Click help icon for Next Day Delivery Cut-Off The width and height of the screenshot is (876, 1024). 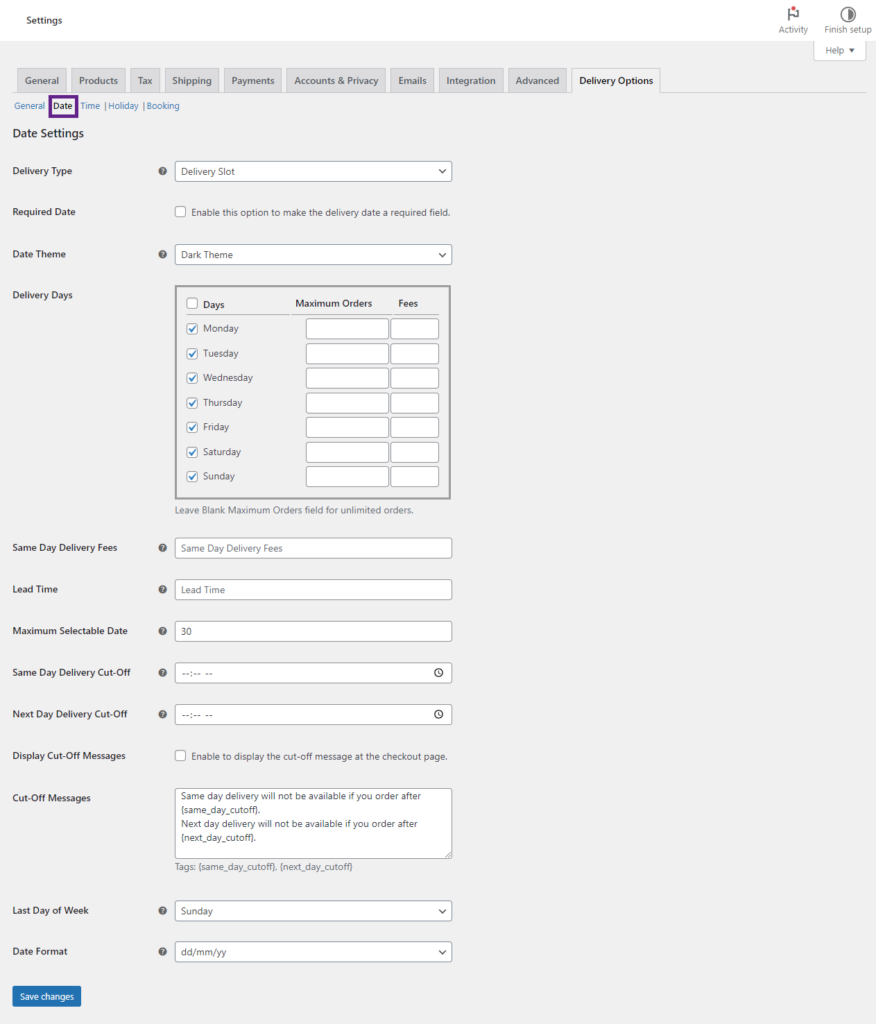(163, 714)
